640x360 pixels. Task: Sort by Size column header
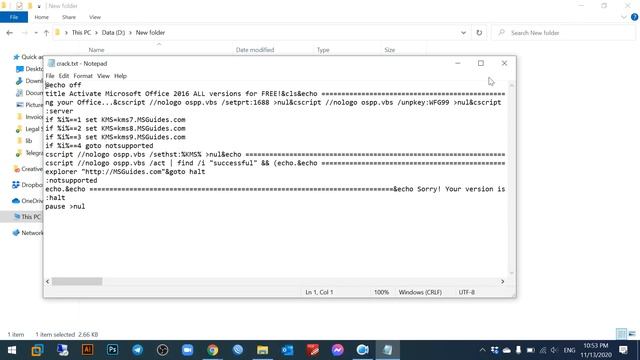[389, 50]
